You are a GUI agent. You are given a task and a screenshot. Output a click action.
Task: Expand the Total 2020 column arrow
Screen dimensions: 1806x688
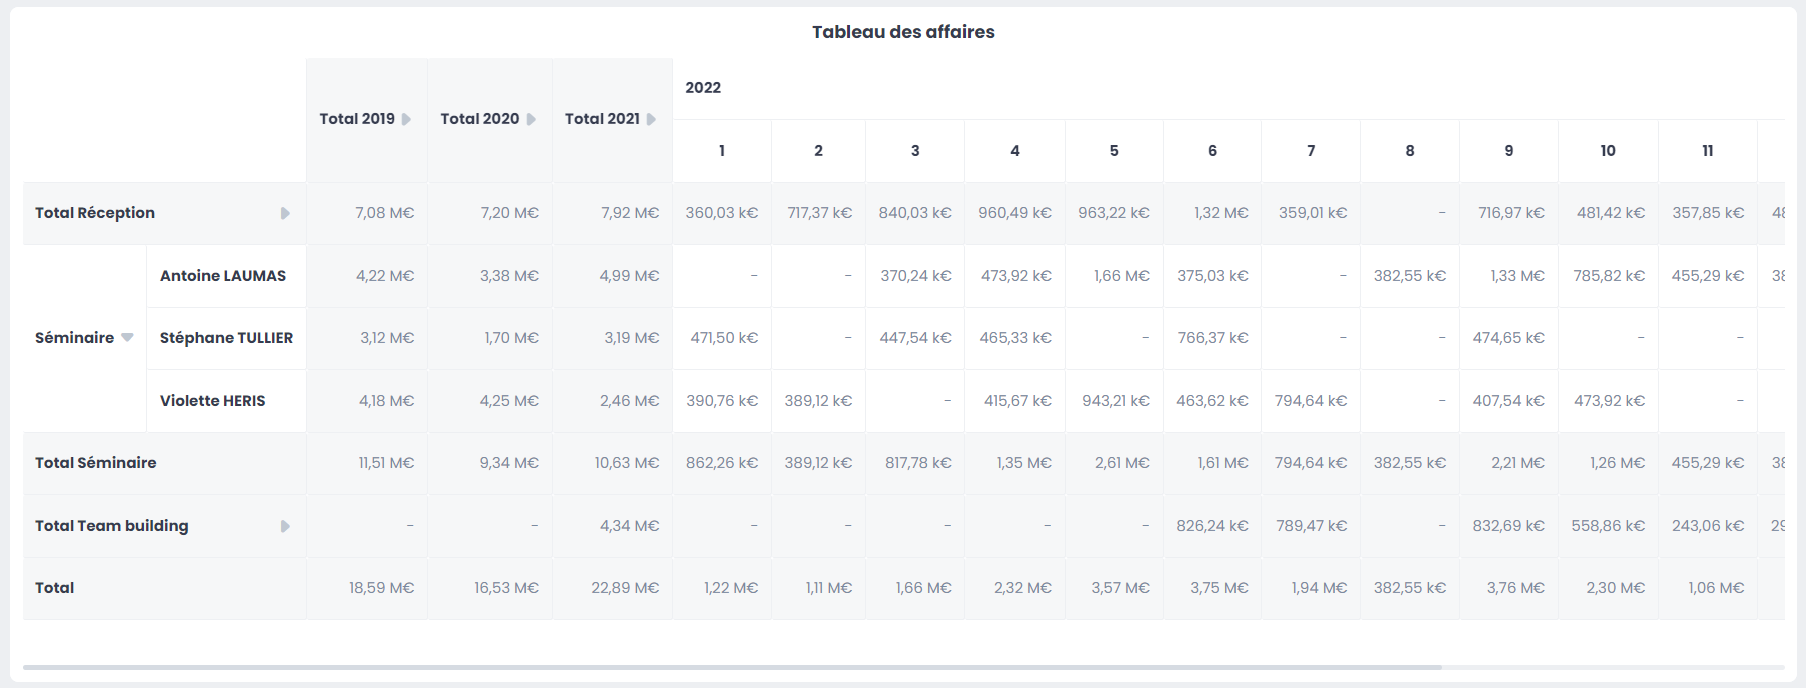pyautogui.click(x=531, y=119)
